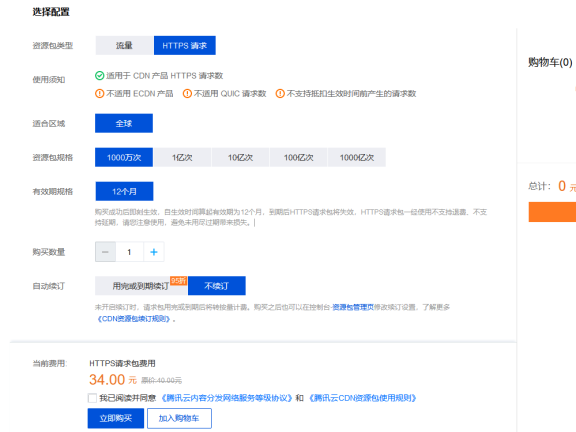The image size is (576, 432).
Task: Click the 适合区域 label
Action: pyautogui.click(x=49, y=123)
